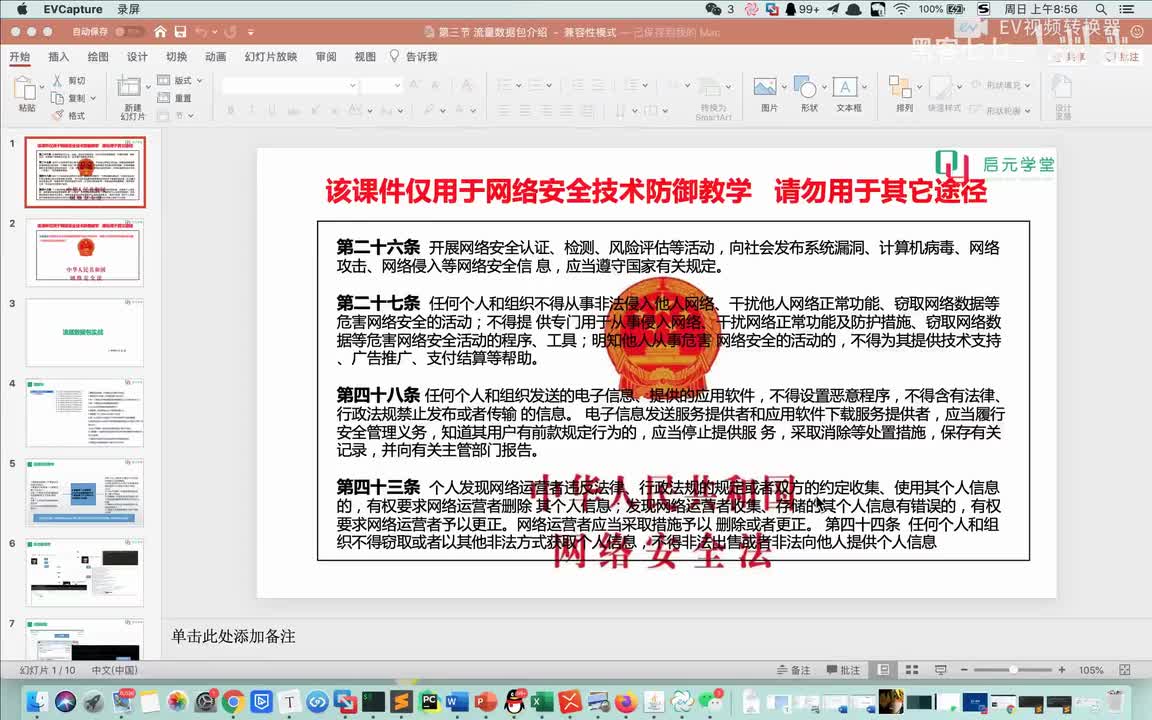Click the Reset (重置) slide icon

163,98
